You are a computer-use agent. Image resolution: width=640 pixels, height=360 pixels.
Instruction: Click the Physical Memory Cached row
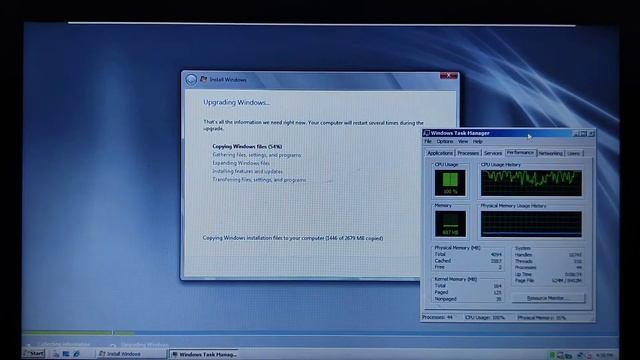coord(468,261)
